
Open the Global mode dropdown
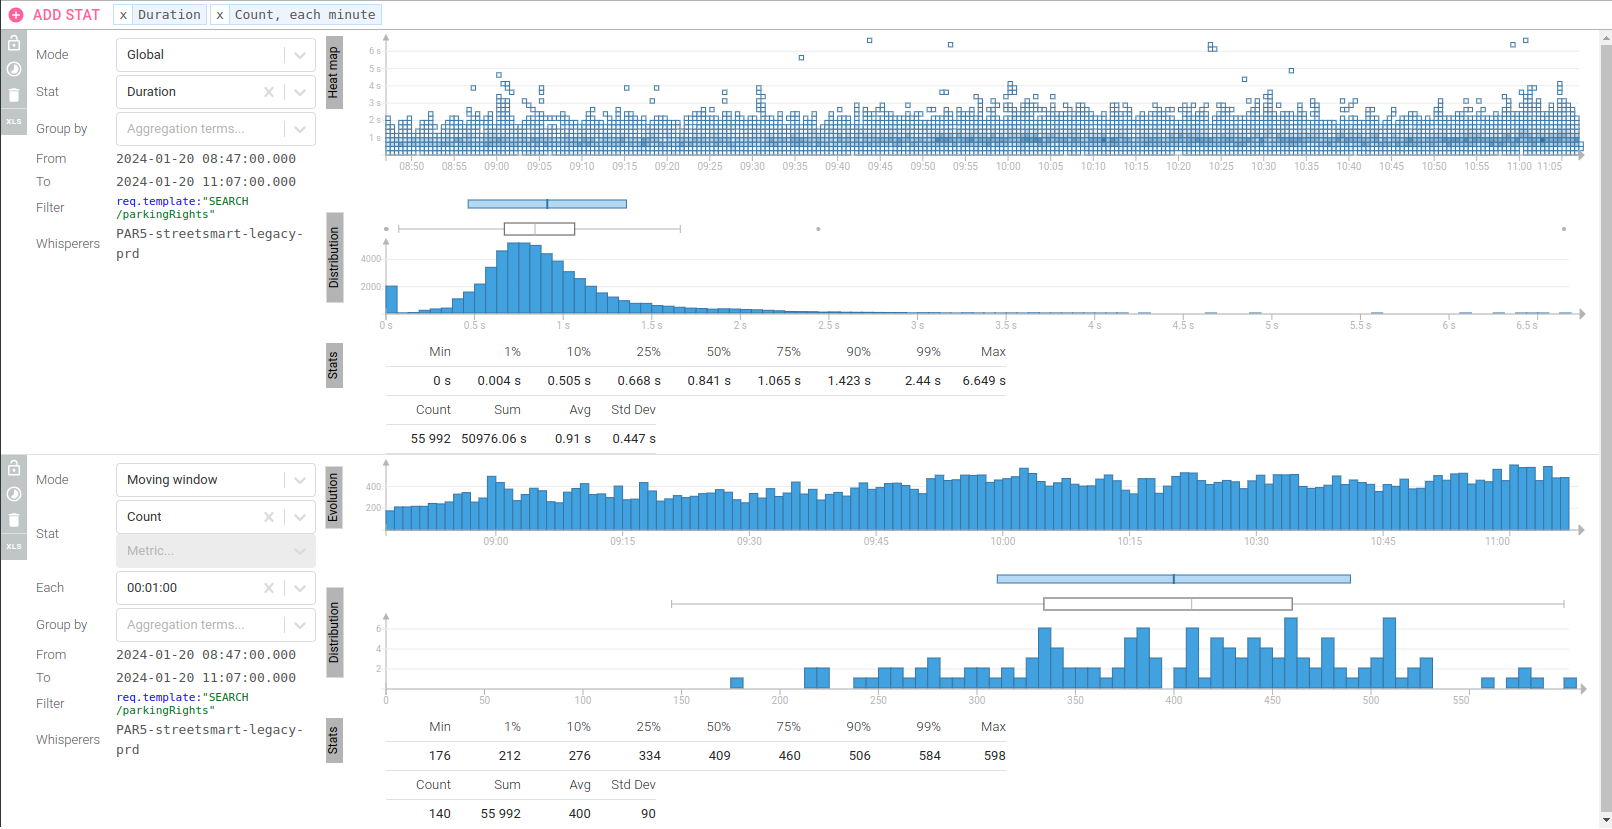[216, 55]
